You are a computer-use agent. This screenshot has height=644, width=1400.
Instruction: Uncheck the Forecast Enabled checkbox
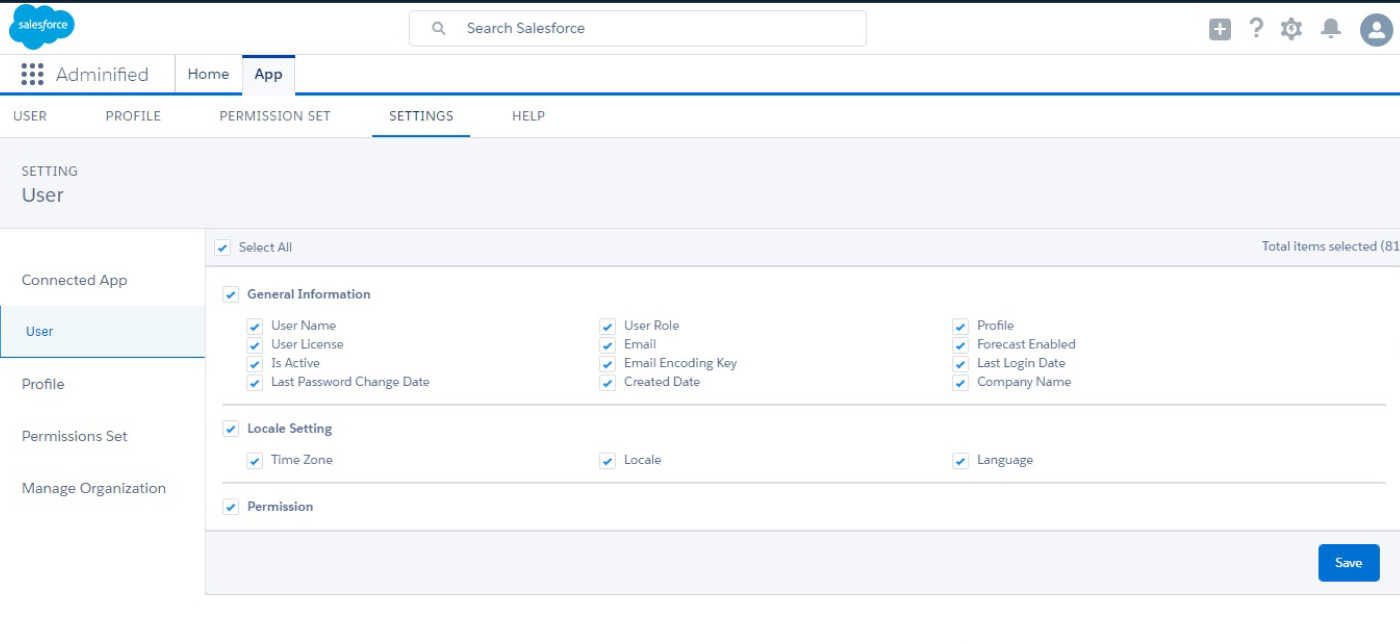pyautogui.click(x=961, y=345)
